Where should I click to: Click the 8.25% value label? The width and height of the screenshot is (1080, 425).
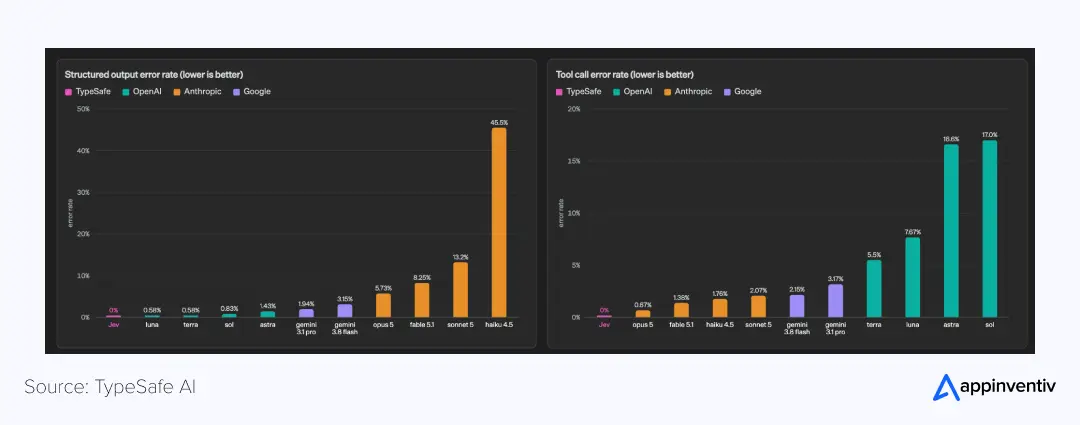coord(422,278)
